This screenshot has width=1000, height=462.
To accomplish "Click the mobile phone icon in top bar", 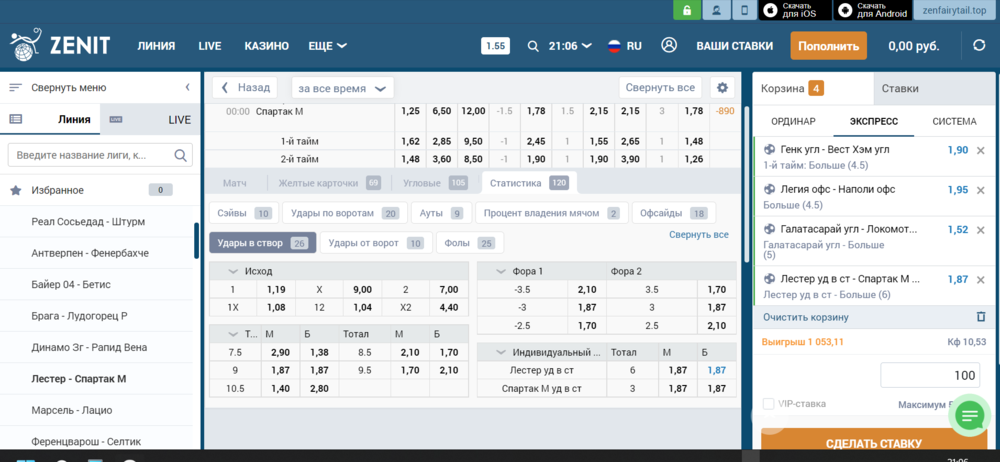I will point(744,10).
